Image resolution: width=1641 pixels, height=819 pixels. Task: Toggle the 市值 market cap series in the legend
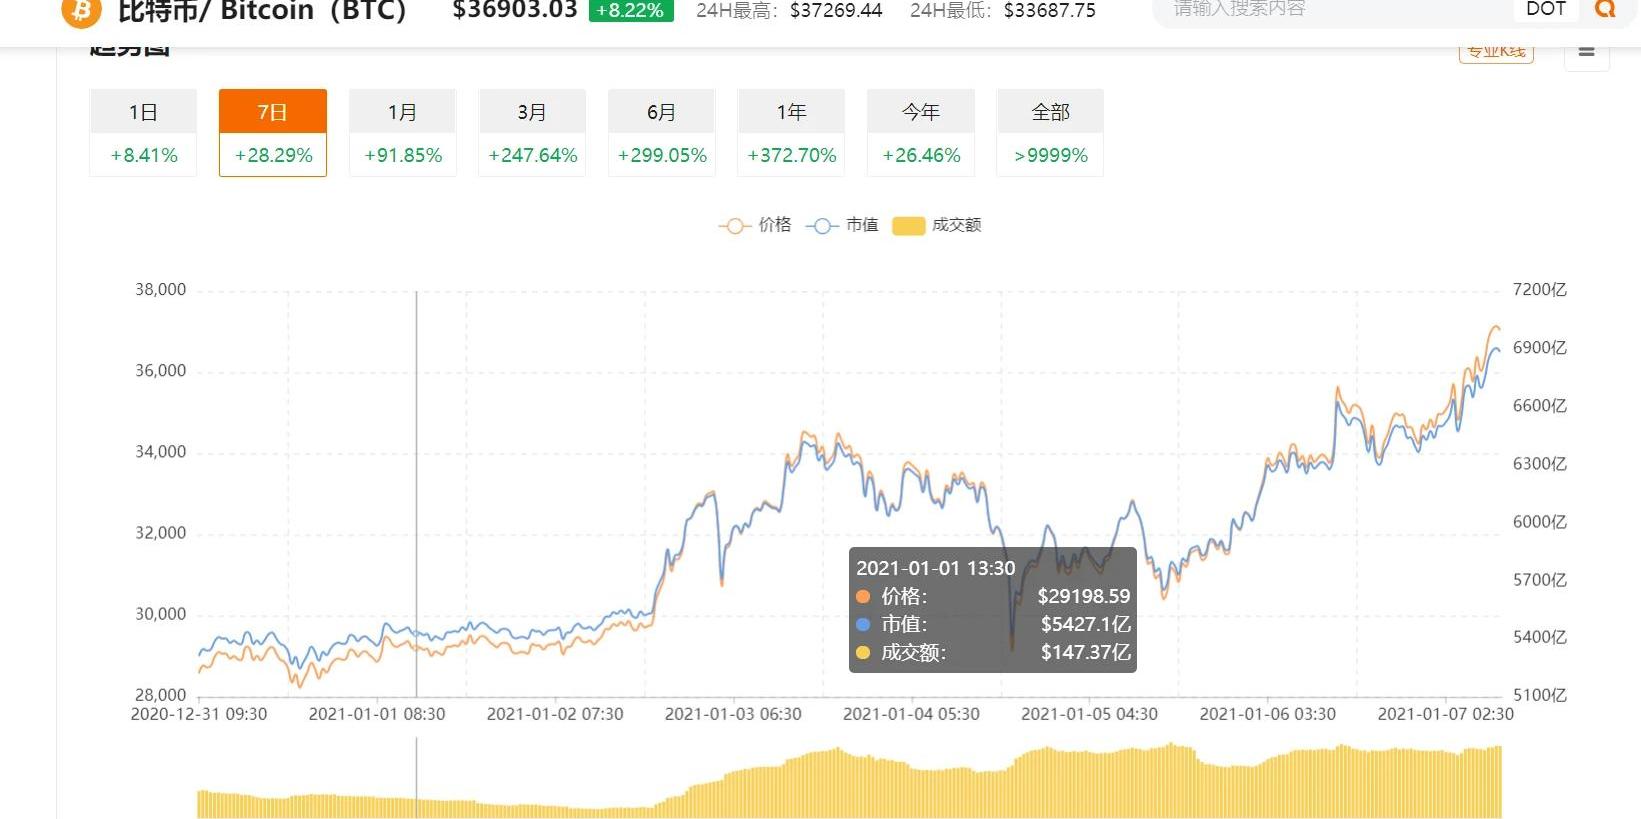tap(842, 225)
